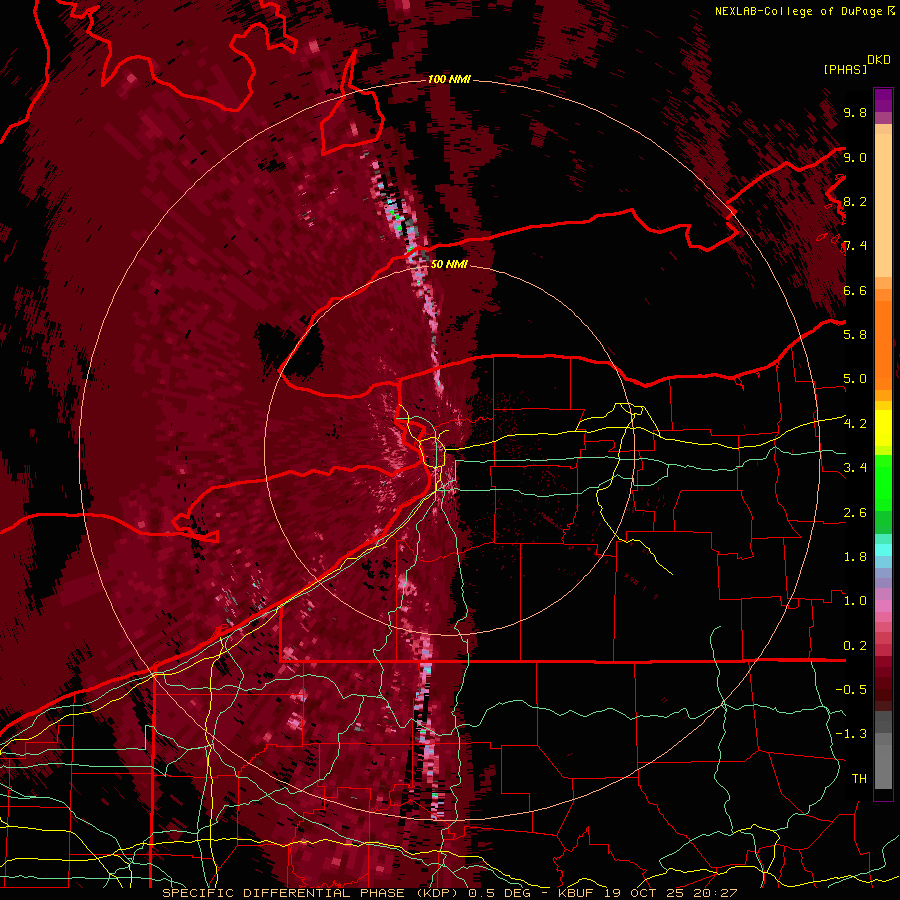Image resolution: width=900 pixels, height=900 pixels.
Task: Click the 5.8 scale label
Action: point(855,335)
